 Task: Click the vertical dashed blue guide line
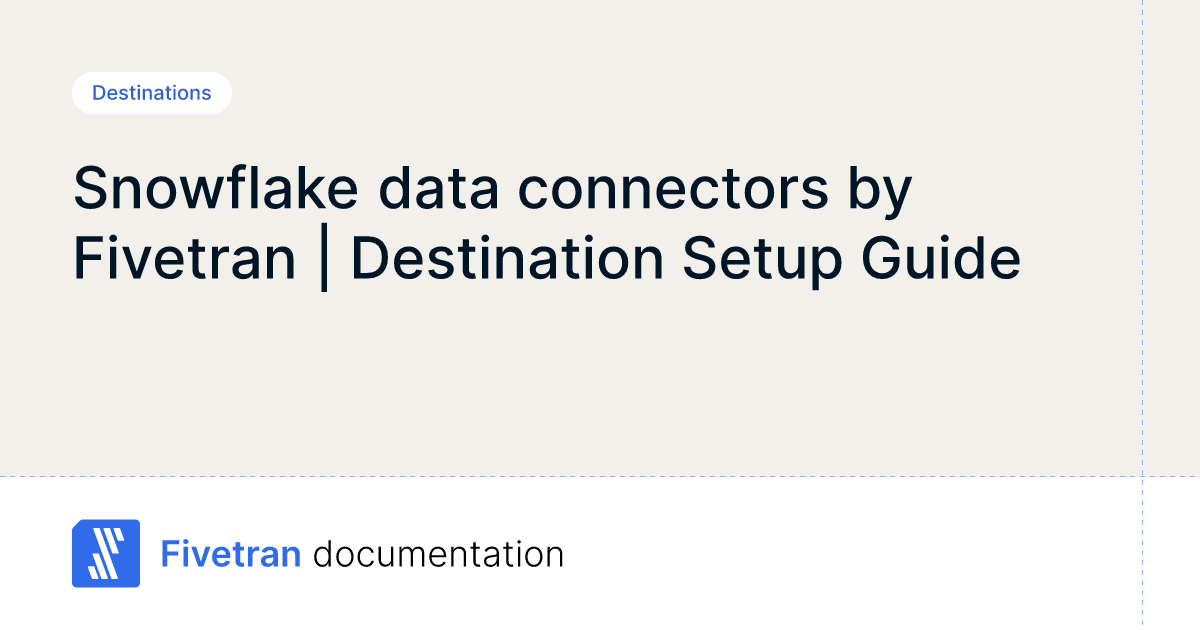click(1143, 300)
